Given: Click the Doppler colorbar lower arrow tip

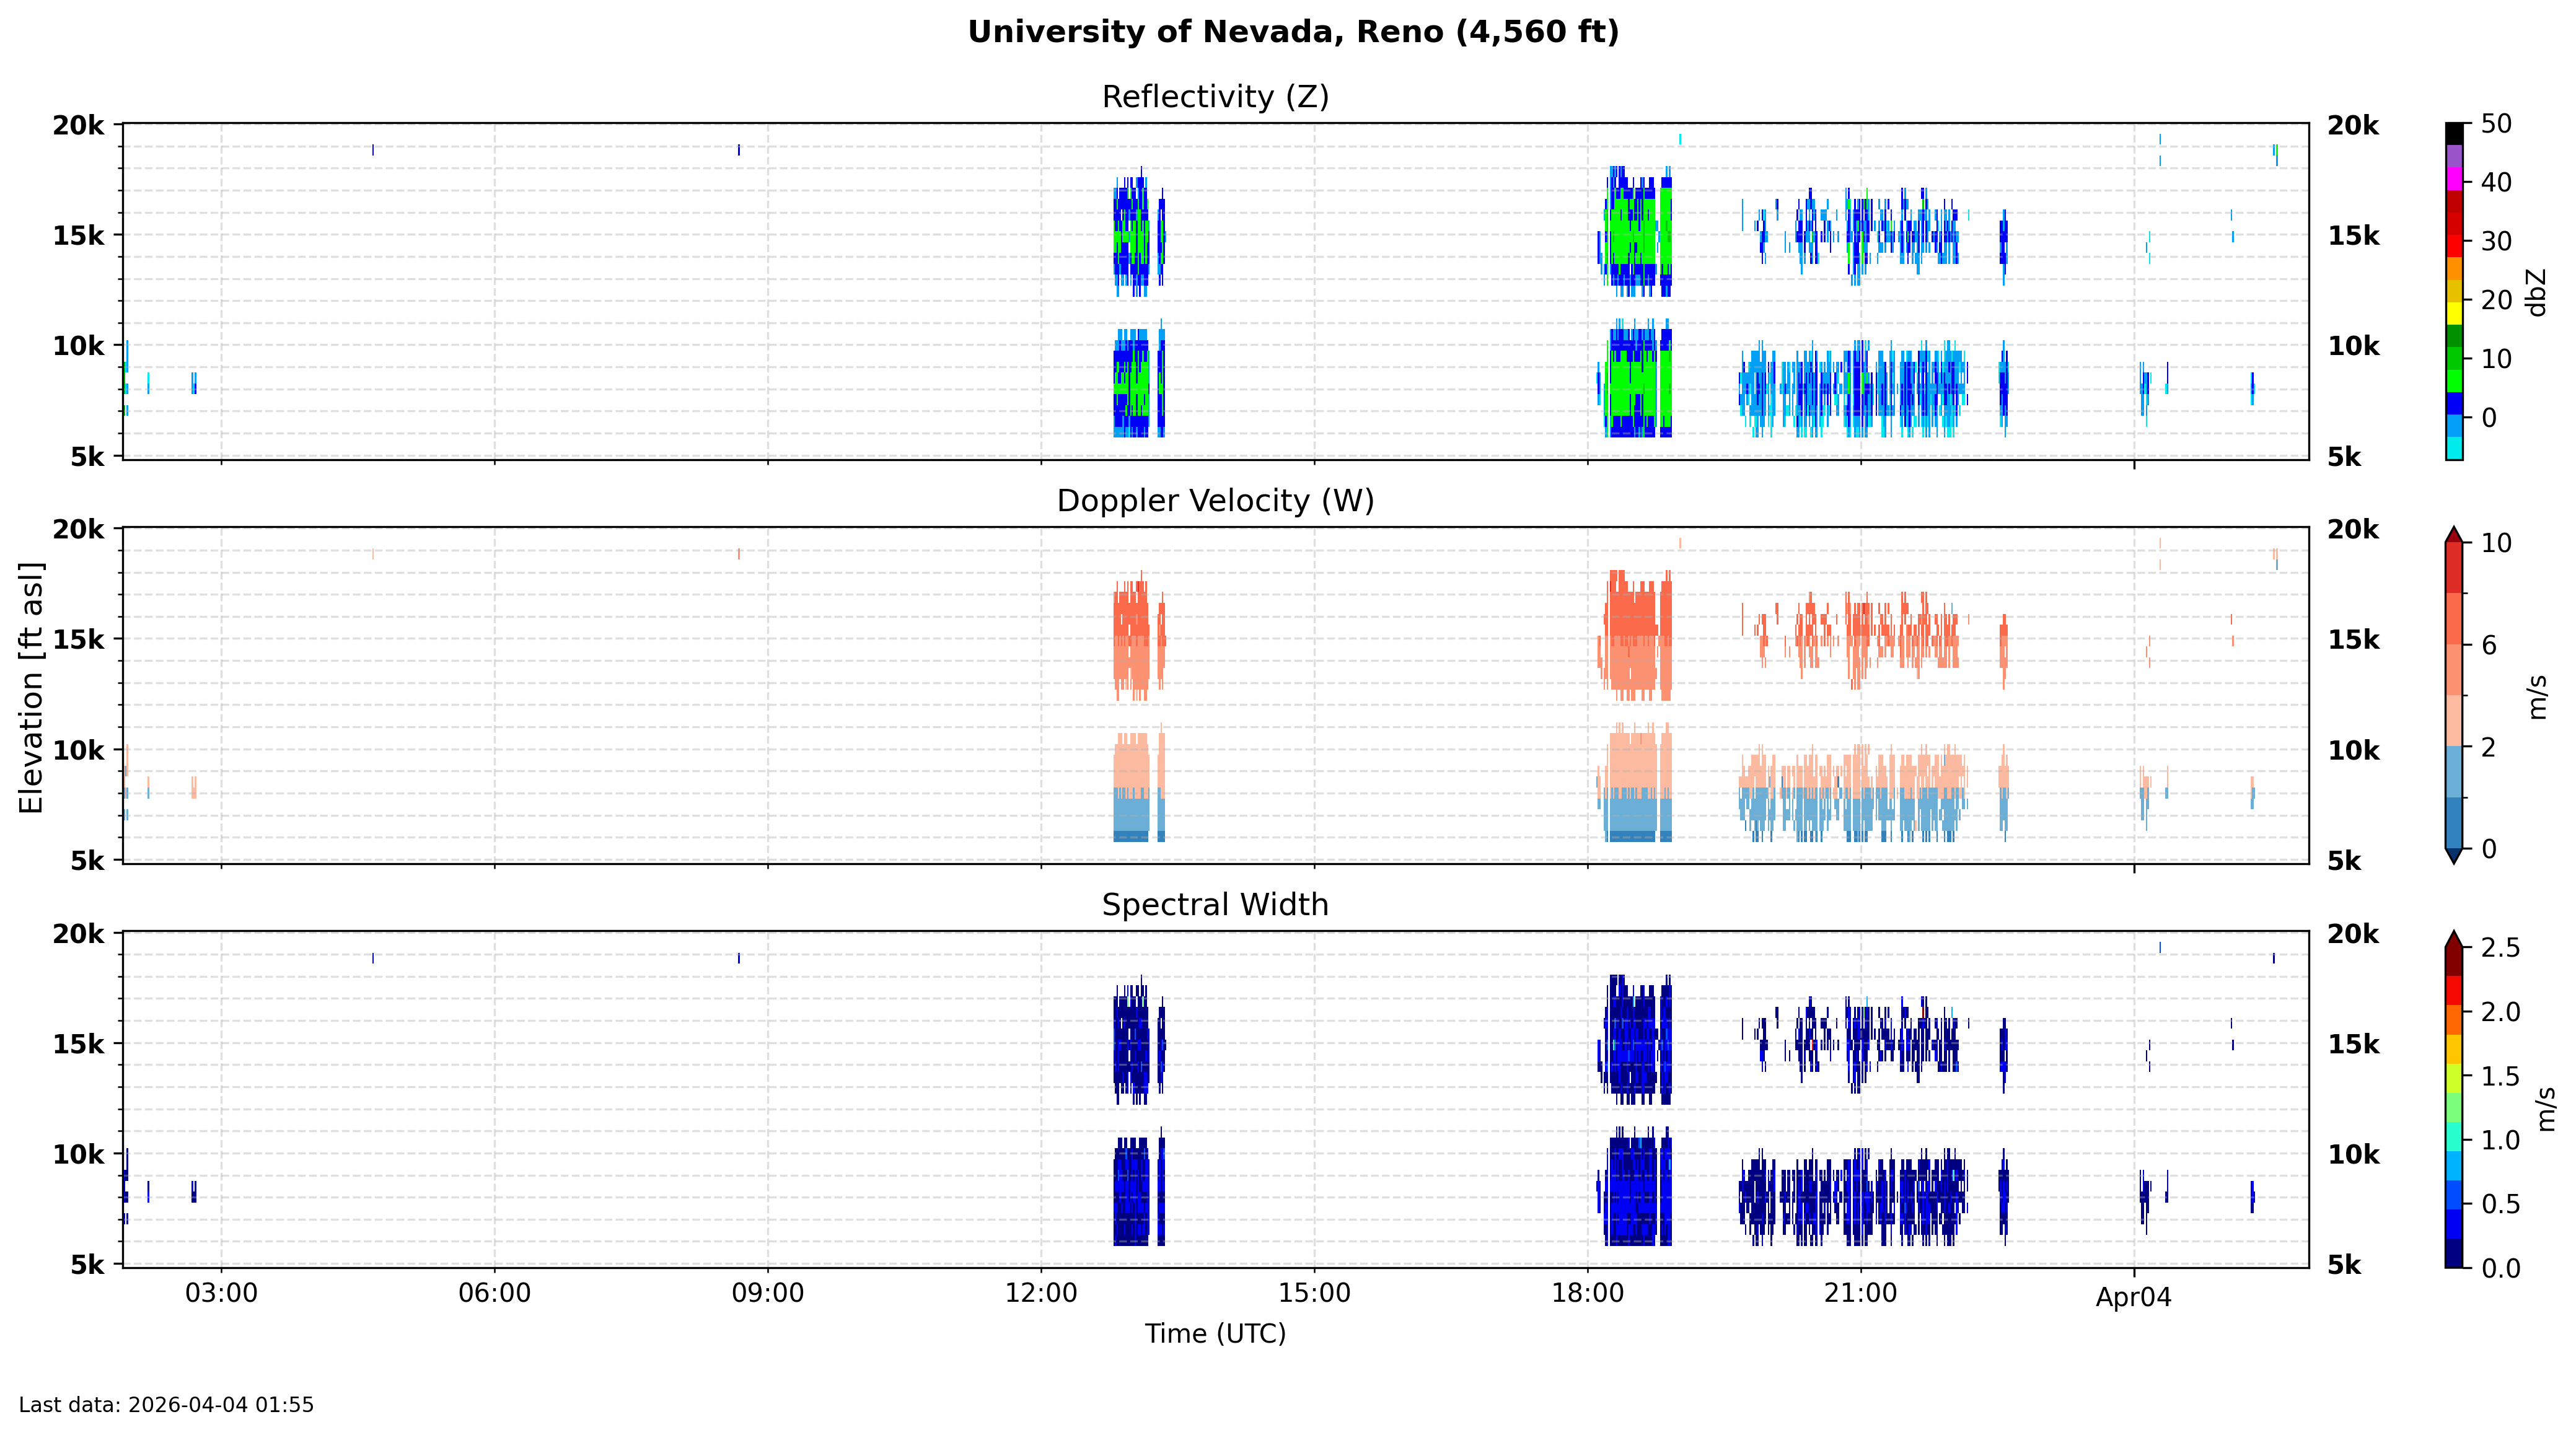Looking at the screenshot, I should [x=2454, y=857].
